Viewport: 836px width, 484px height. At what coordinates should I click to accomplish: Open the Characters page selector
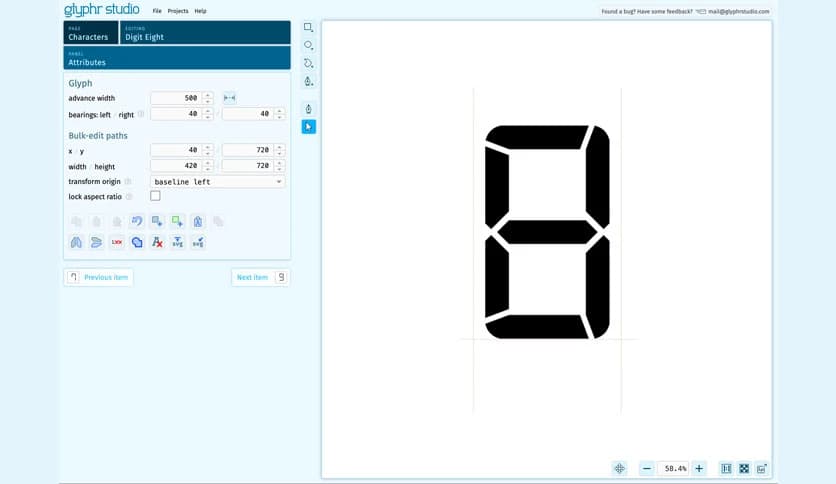click(91, 33)
